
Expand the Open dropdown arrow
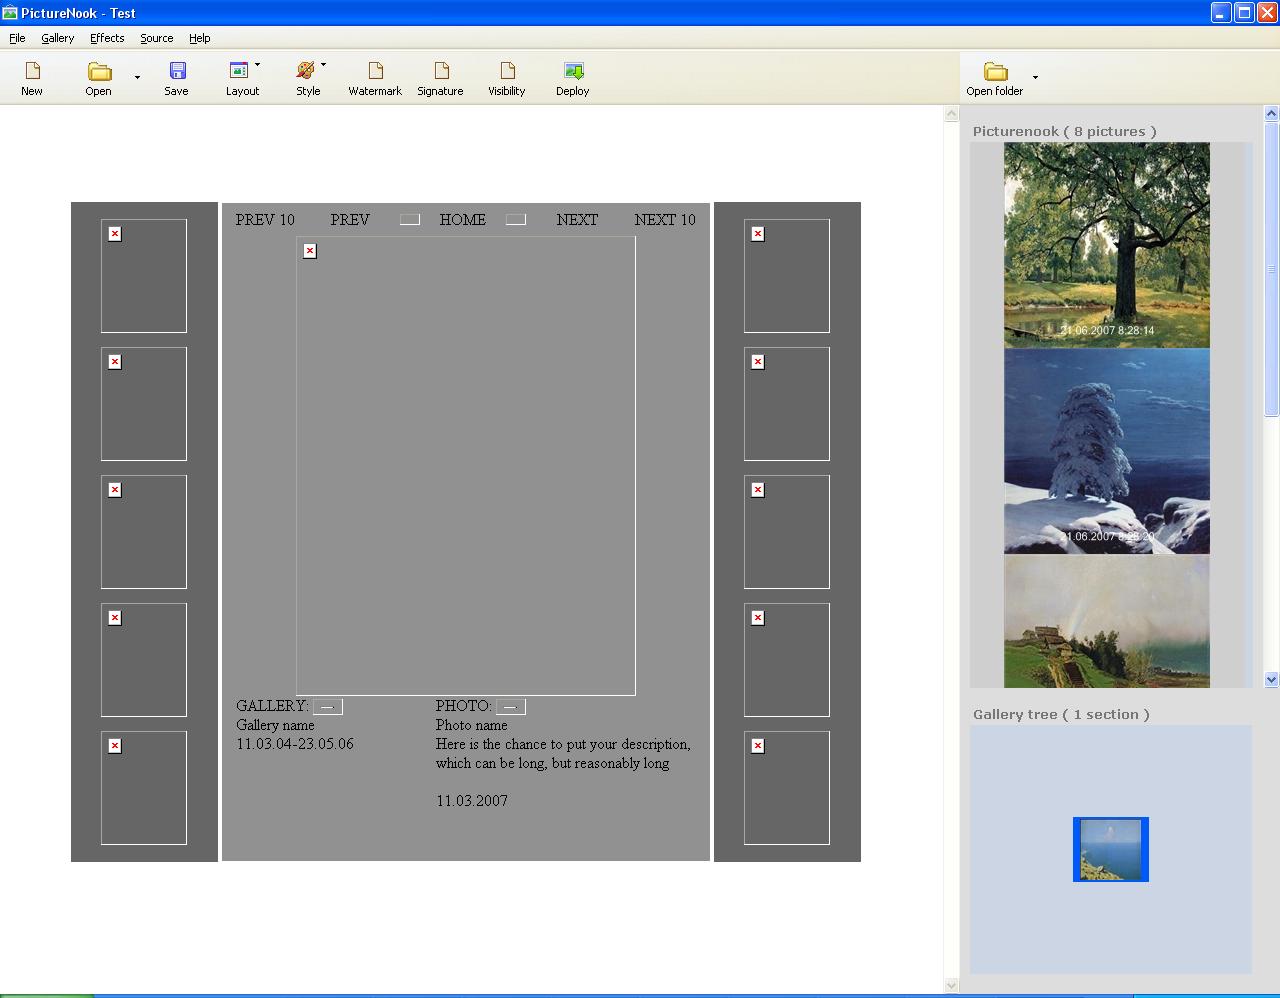[137, 77]
